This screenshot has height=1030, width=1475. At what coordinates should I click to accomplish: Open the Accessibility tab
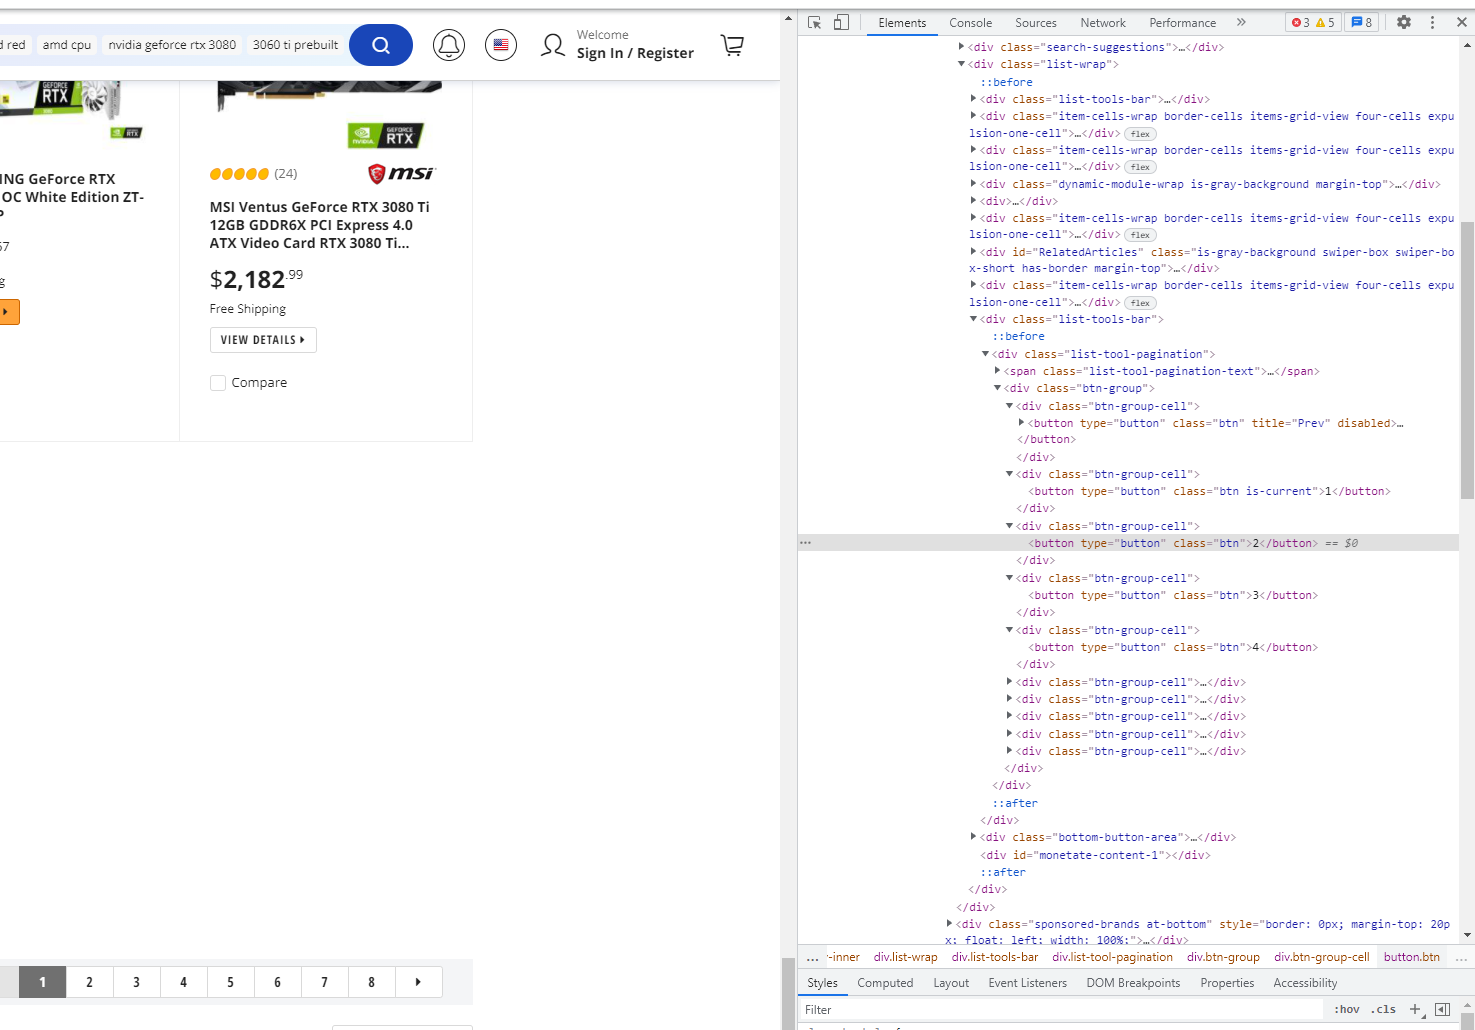[x=1305, y=983]
